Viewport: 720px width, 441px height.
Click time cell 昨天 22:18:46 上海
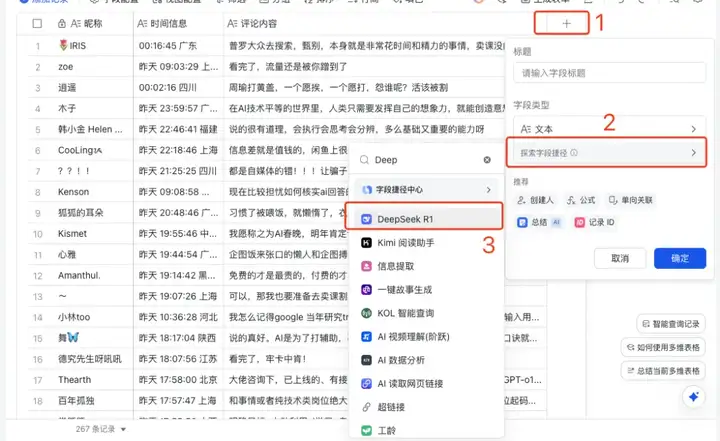pyautogui.click(x=178, y=150)
